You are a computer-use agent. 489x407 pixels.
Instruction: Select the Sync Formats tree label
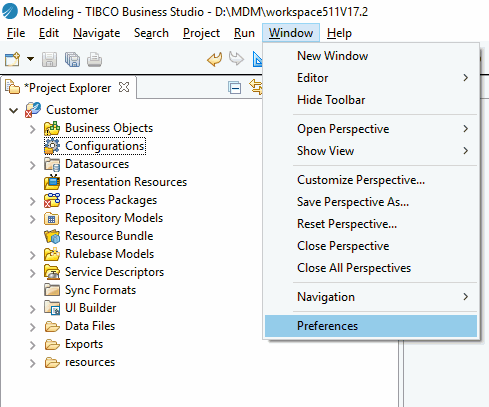point(100,290)
